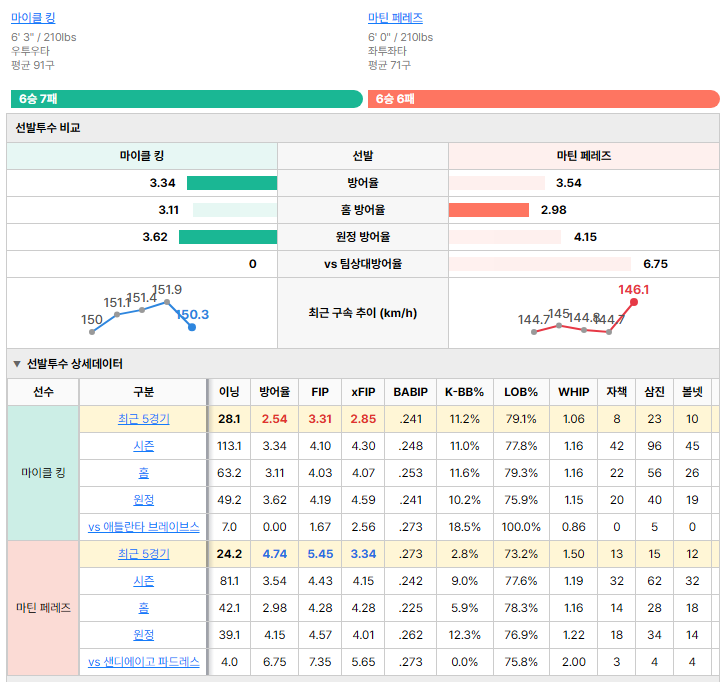Viewport: 726px width, 682px height.
Task: Click the 113.1 season innings cell
Action: coord(229,446)
